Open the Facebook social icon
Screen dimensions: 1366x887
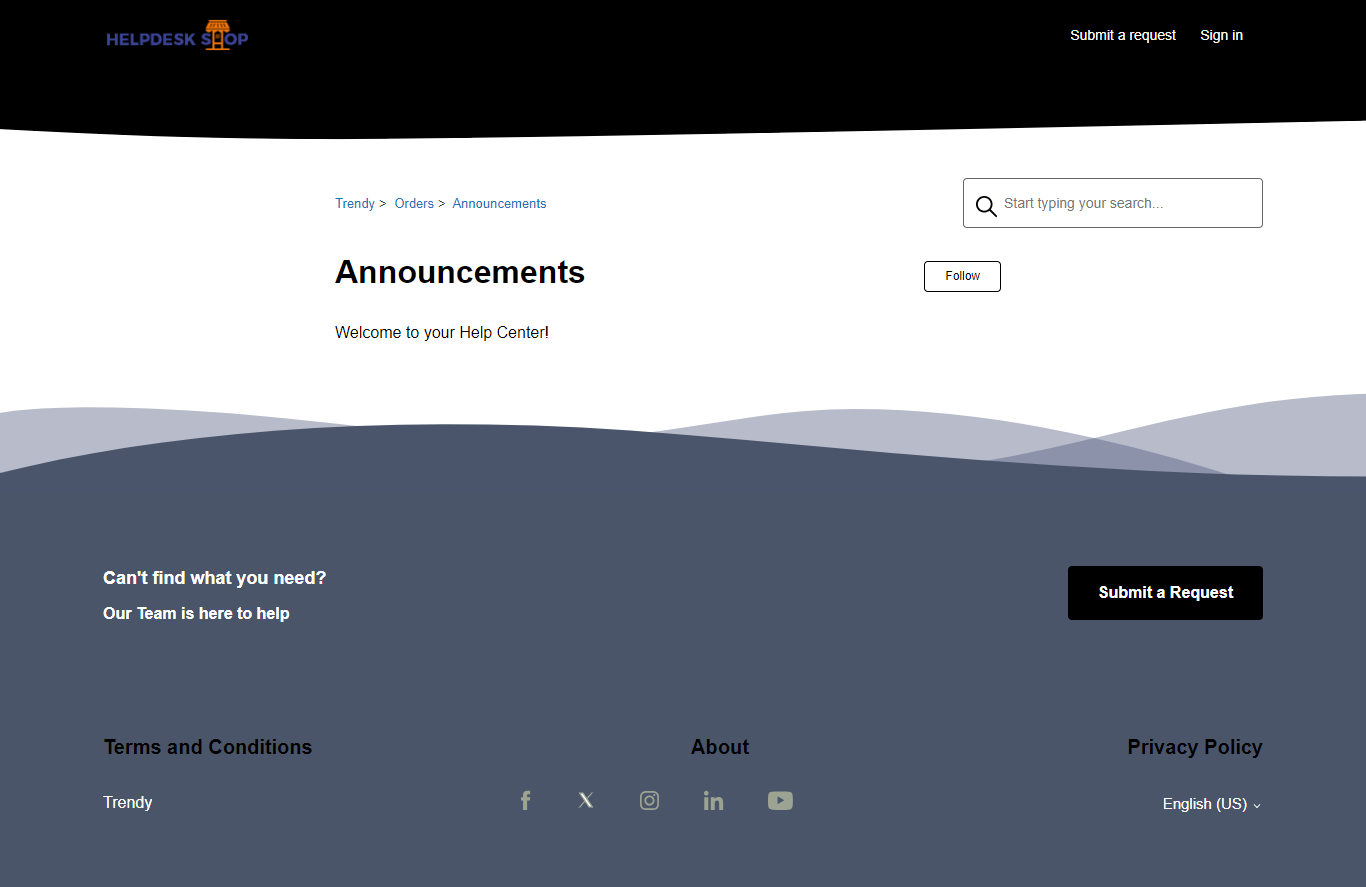(525, 801)
